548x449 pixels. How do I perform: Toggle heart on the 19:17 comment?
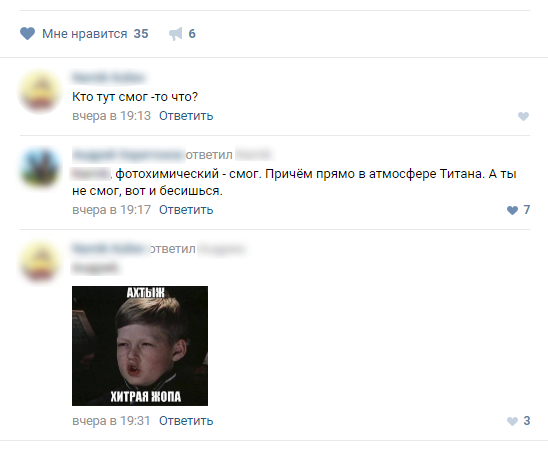512,210
